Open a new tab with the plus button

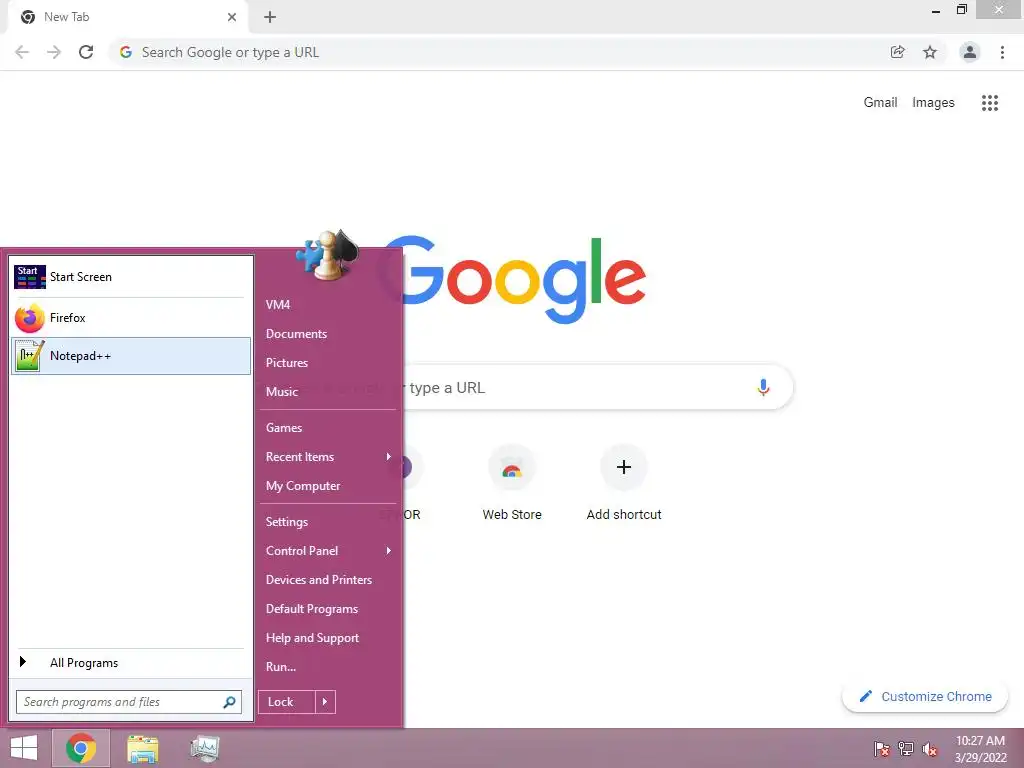tap(270, 17)
